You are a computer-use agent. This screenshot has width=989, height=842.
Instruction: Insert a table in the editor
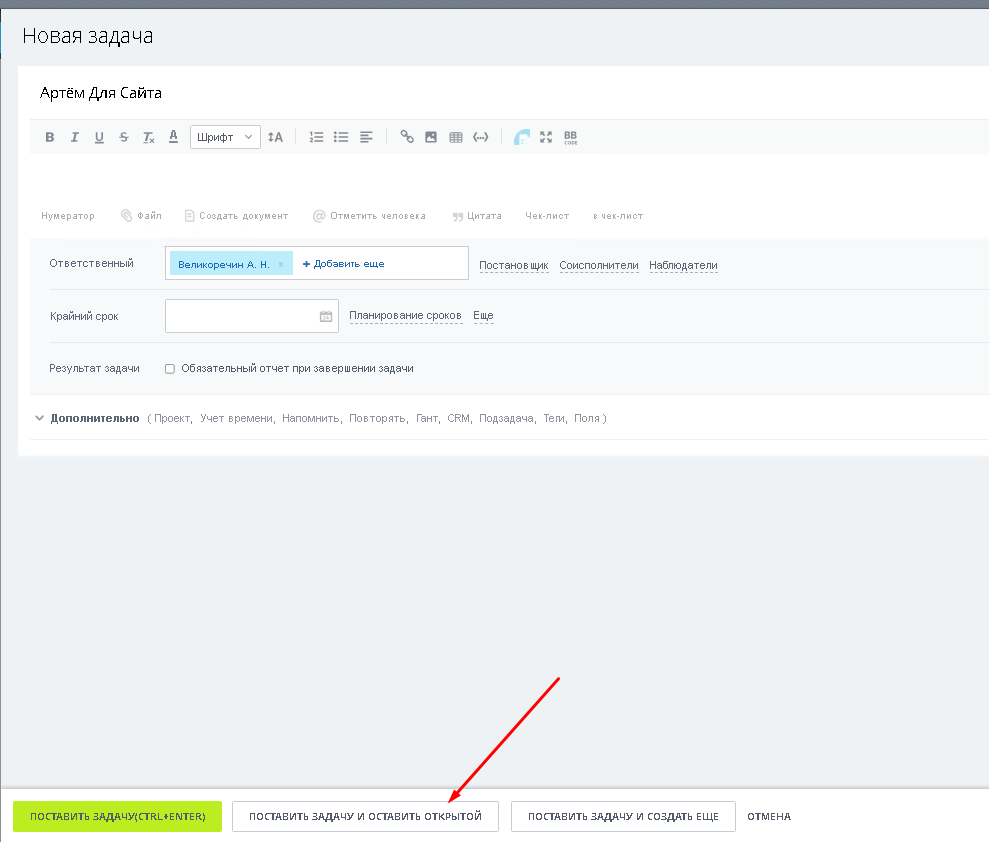pos(456,137)
